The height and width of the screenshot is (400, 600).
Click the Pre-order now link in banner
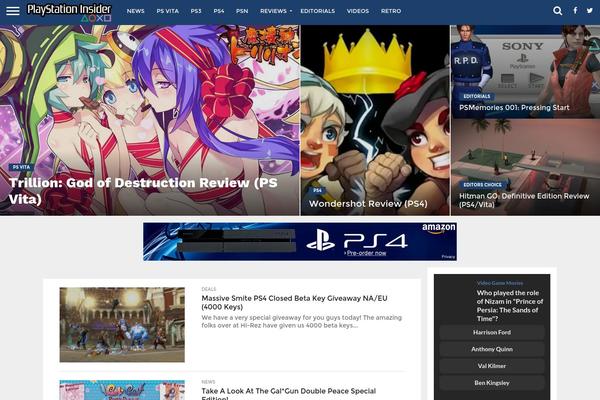tap(366, 253)
